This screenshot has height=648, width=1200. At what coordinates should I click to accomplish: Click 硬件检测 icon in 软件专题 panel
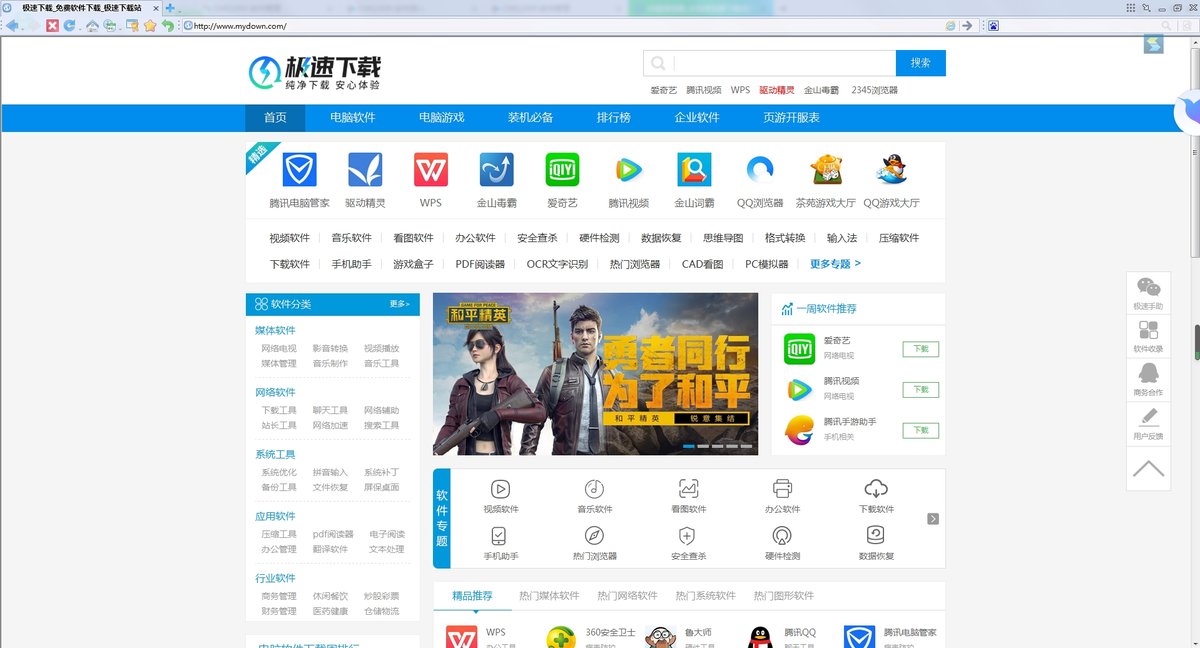pyautogui.click(x=782, y=536)
